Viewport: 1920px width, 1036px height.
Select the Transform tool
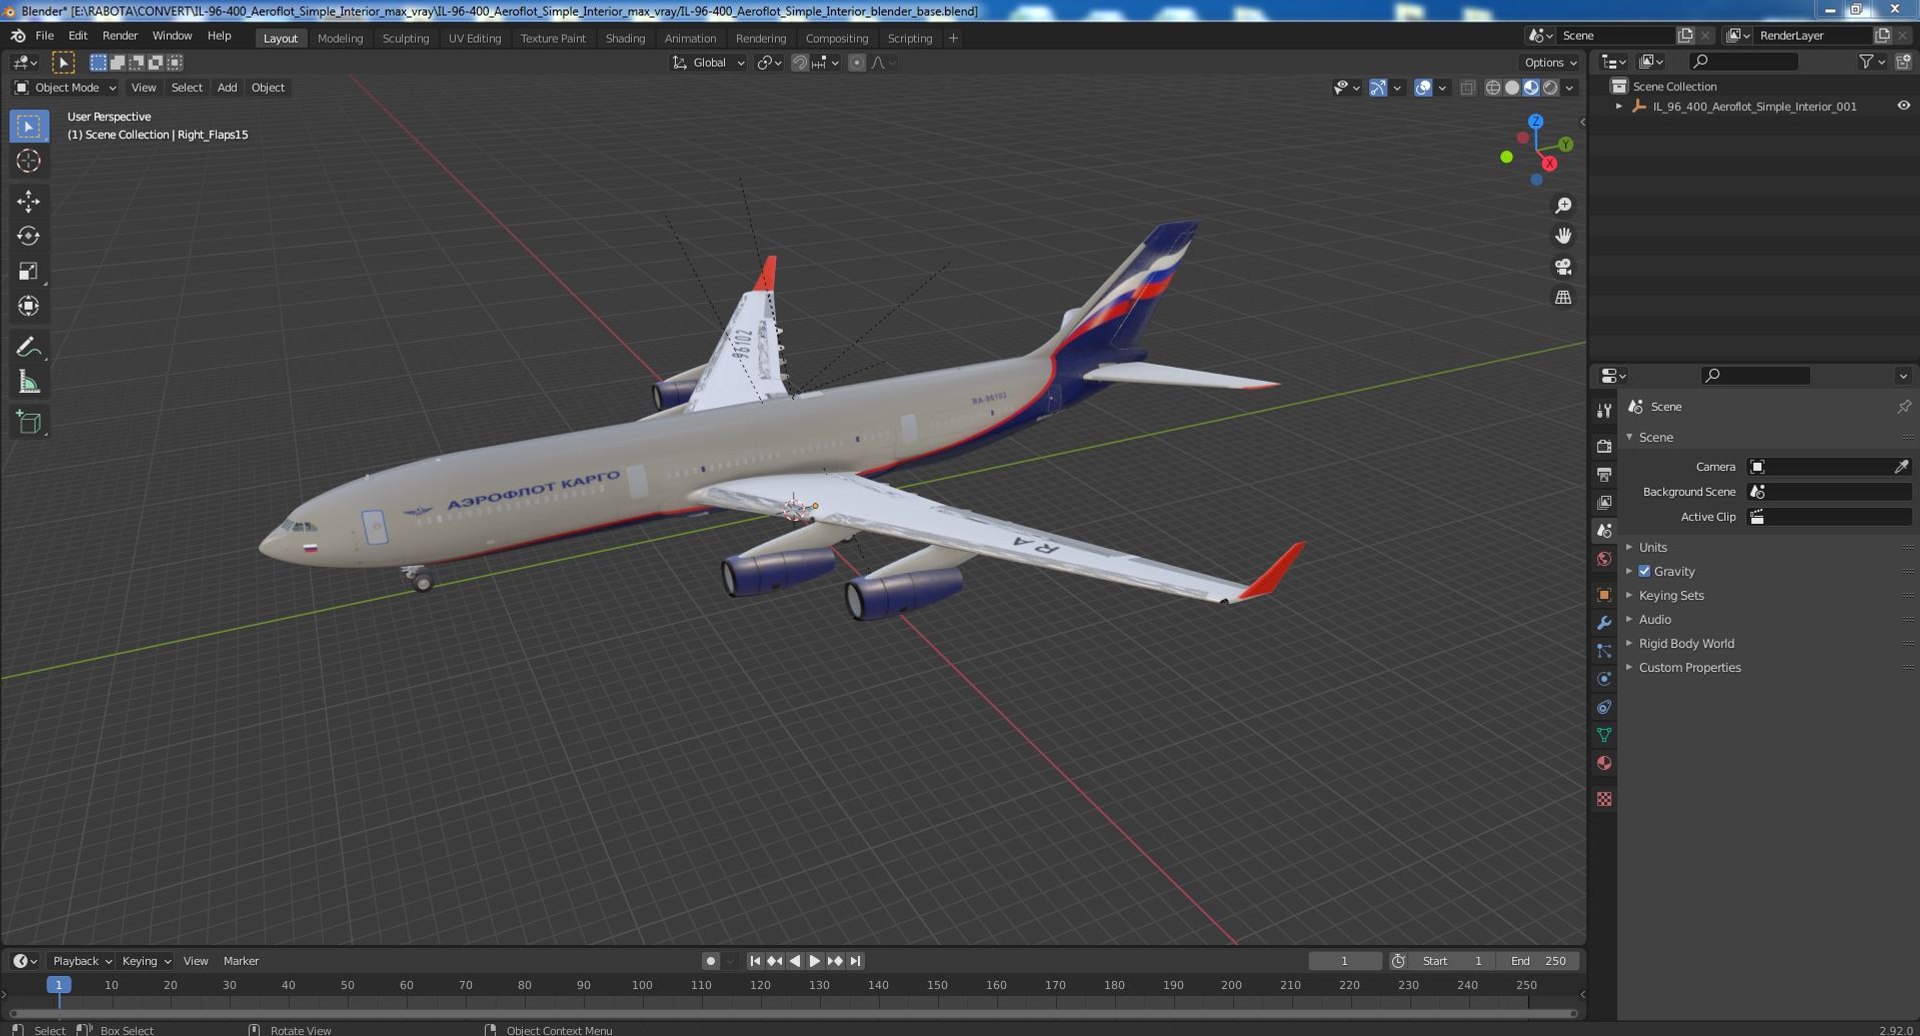tap(28, 306)
